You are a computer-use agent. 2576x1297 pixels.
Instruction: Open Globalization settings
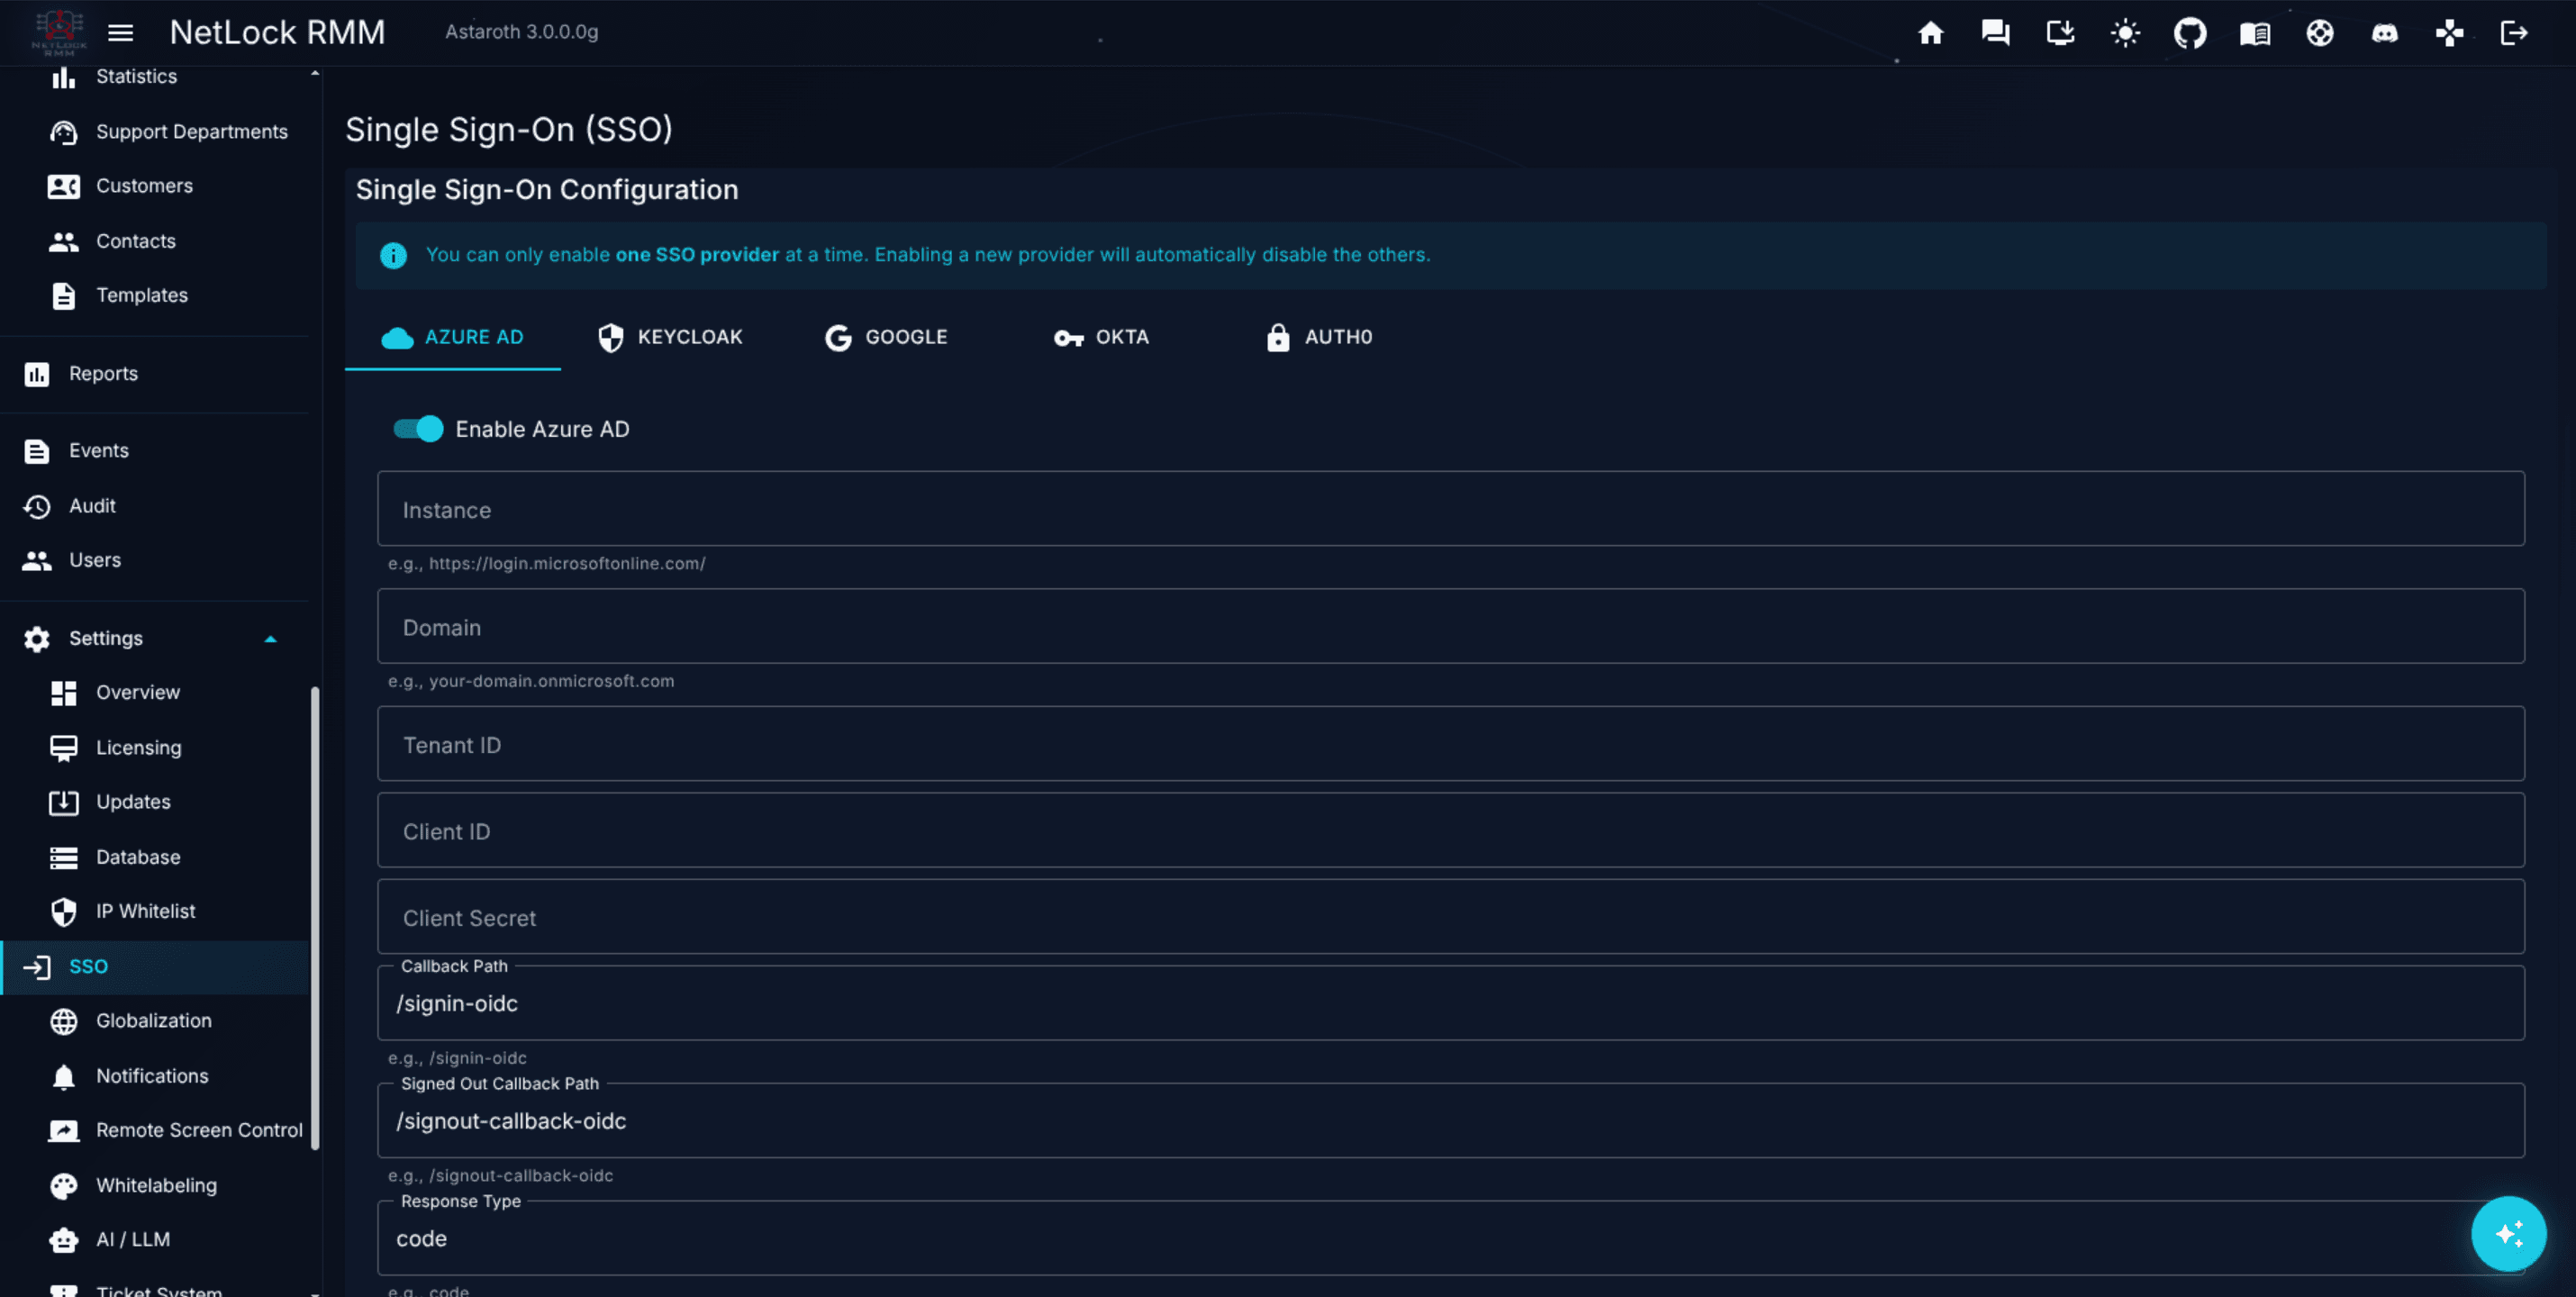click(153, 1021)
